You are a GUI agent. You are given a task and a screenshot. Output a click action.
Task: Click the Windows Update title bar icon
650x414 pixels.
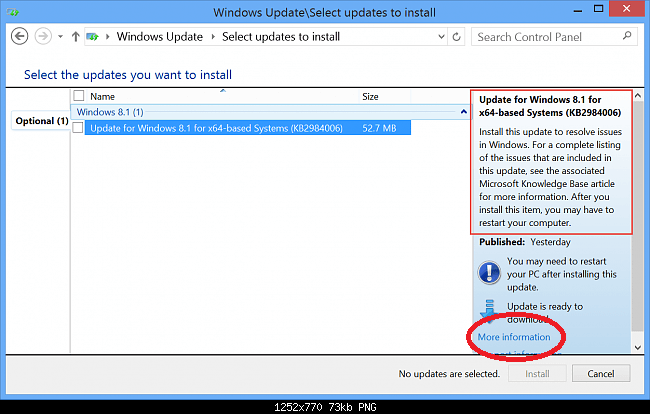(12, 12)
